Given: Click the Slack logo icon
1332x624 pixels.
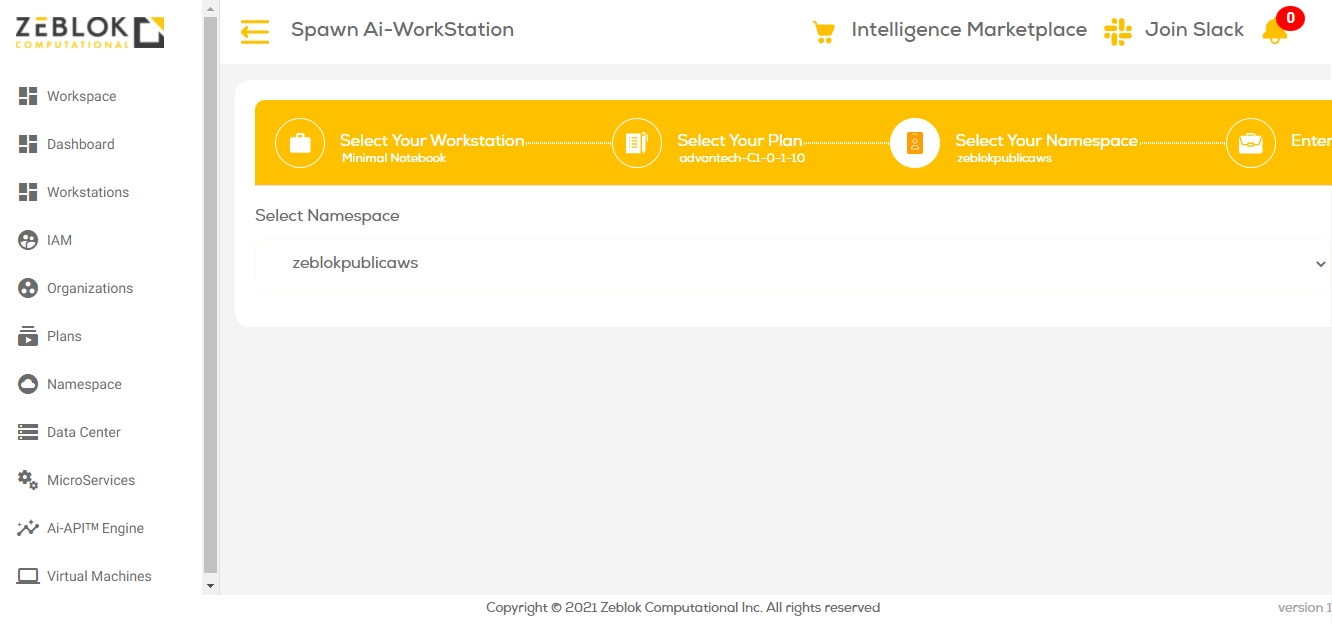Looking at the screenshot, I should click(1117, 31).
